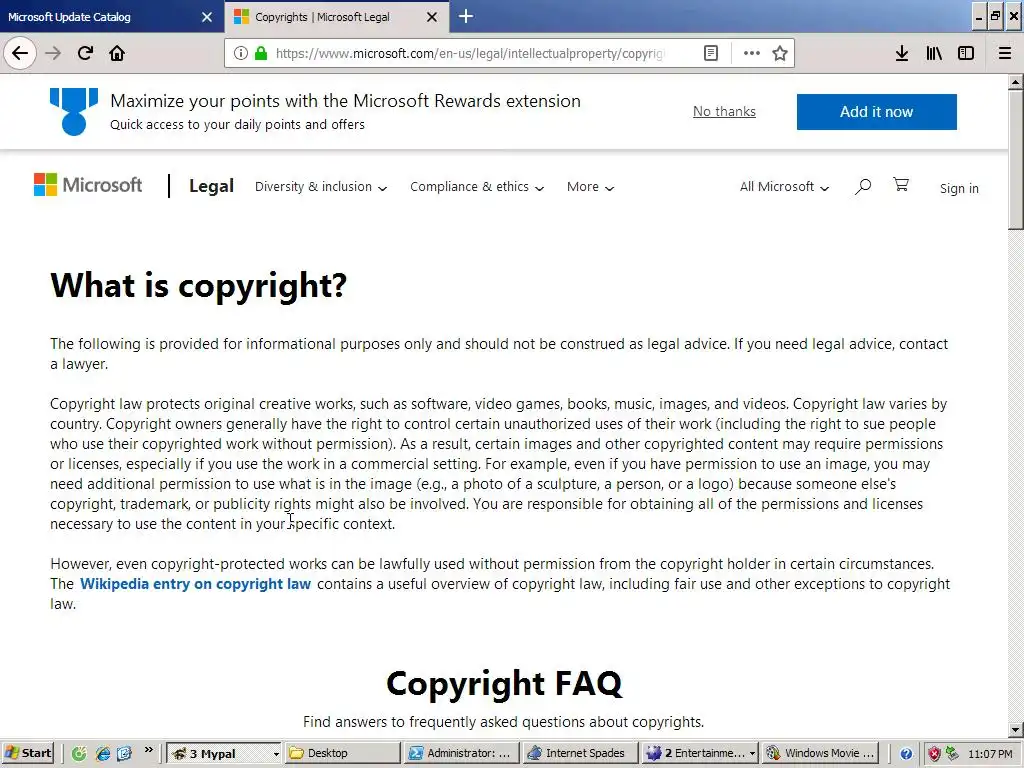
Task: Close the Microsoft Update Catalog tab
Action: click(207, 17)
